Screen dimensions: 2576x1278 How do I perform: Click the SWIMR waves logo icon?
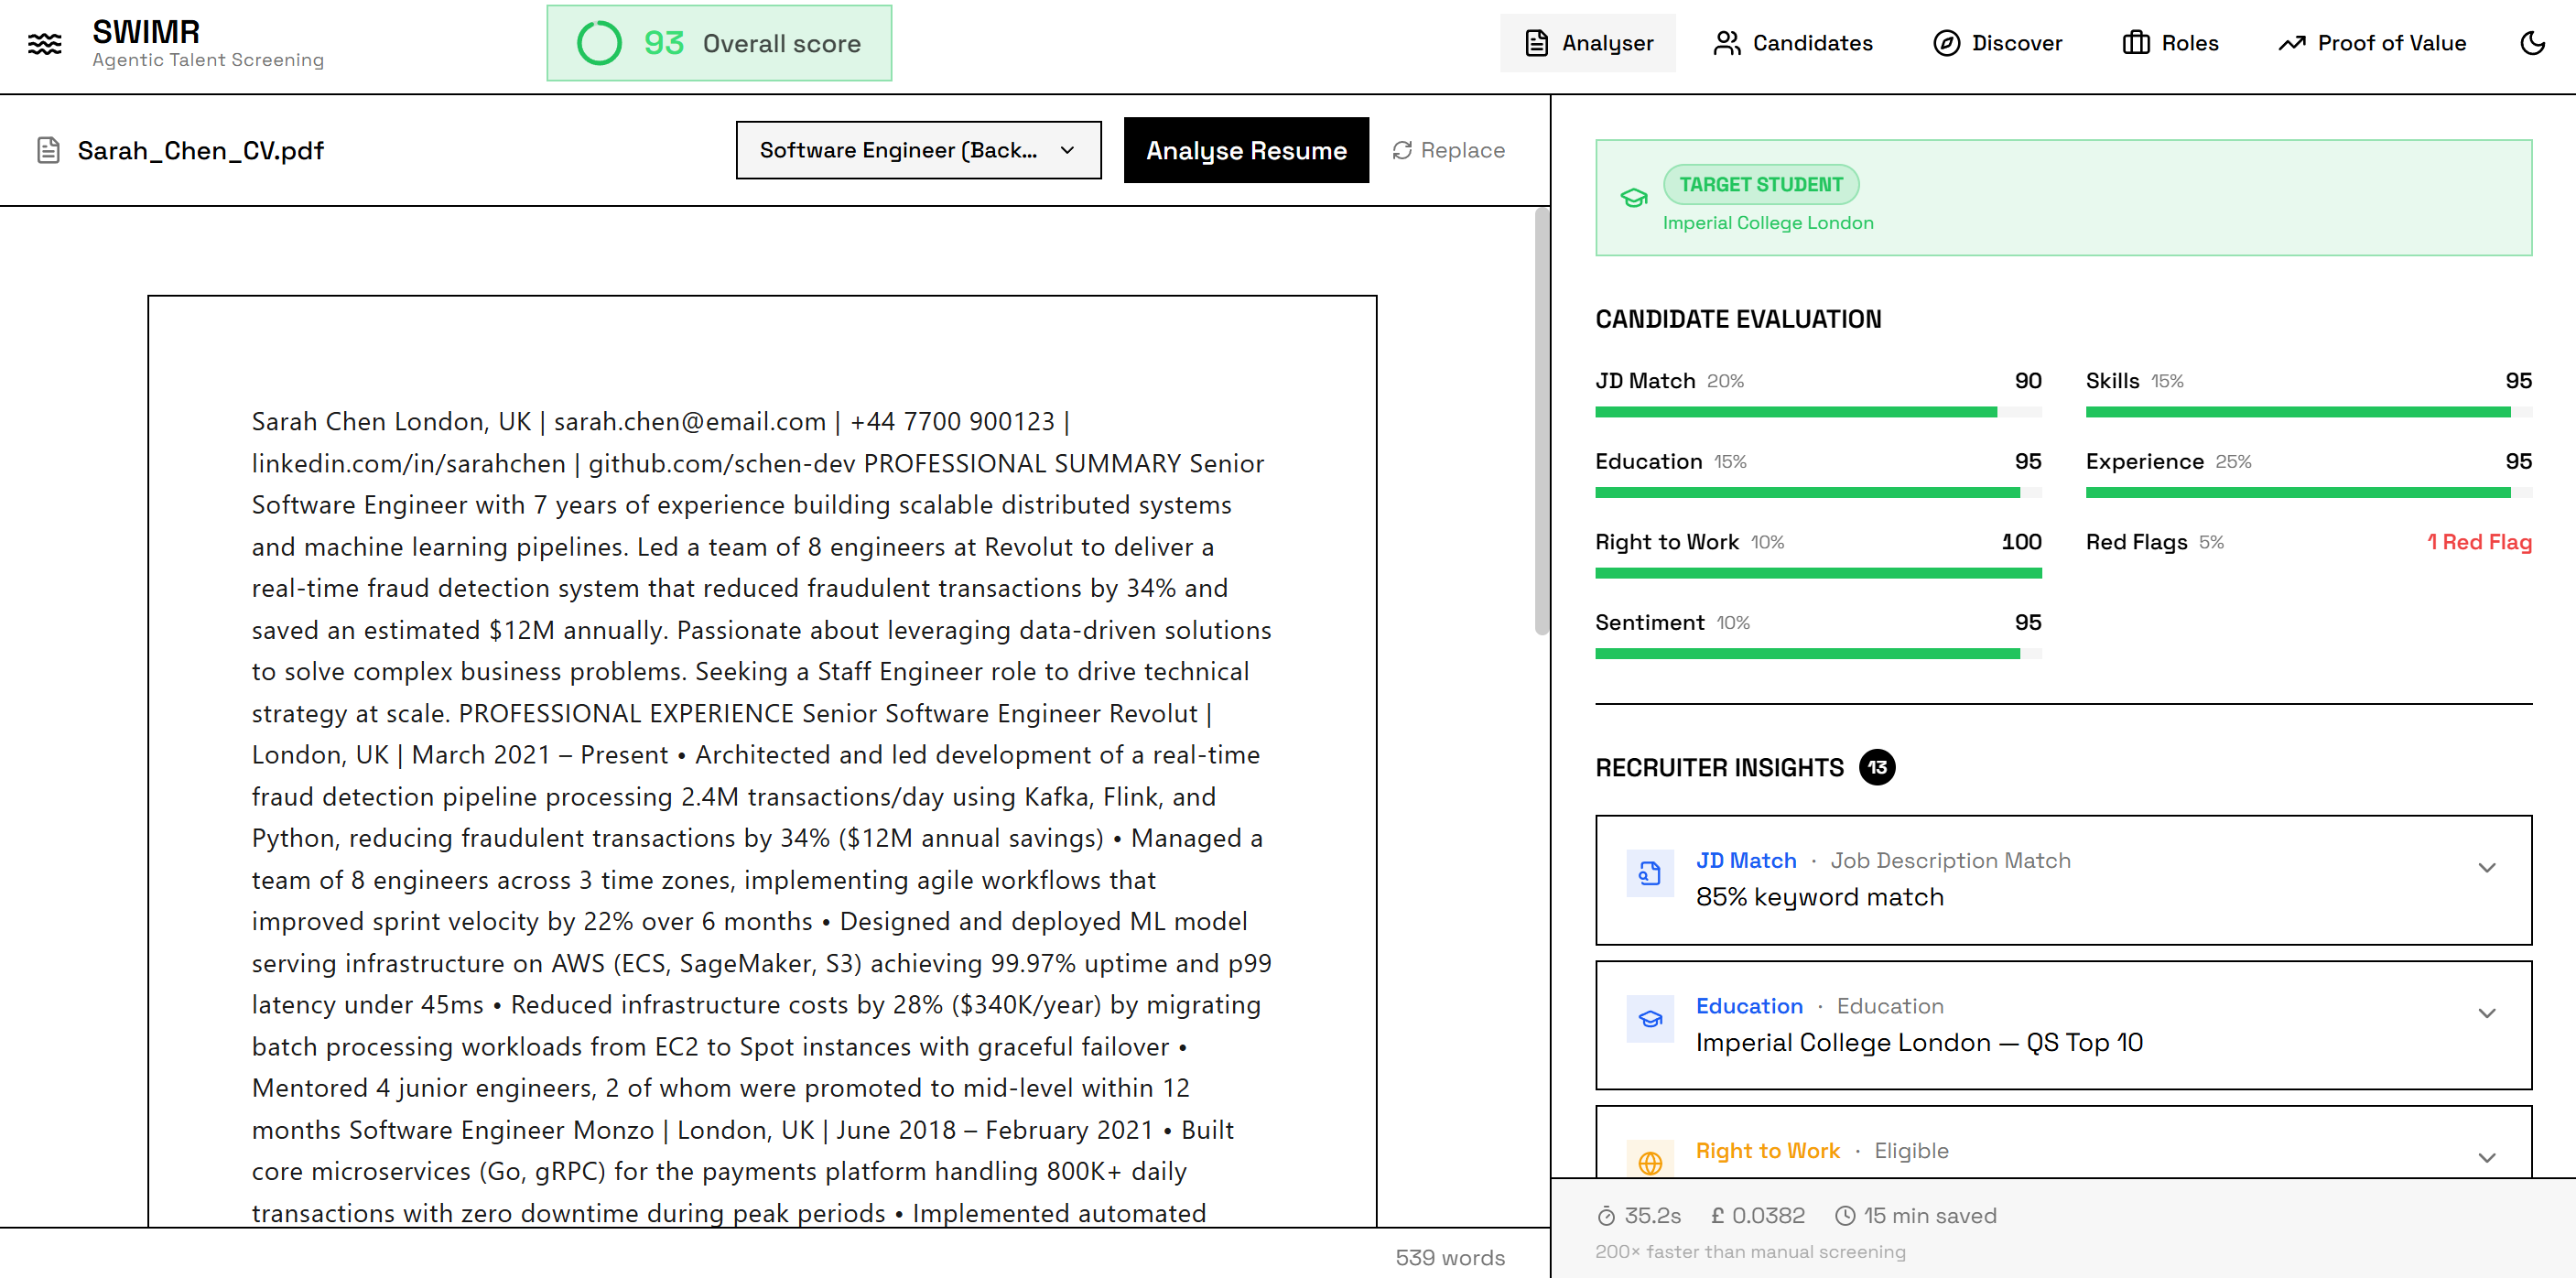point(44,44)
